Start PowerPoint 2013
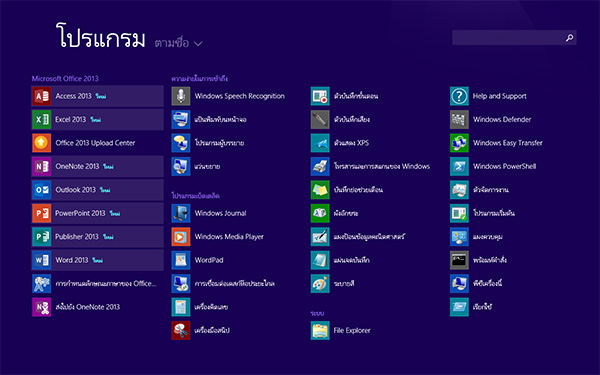600x375 pixels. click(97, 213)
